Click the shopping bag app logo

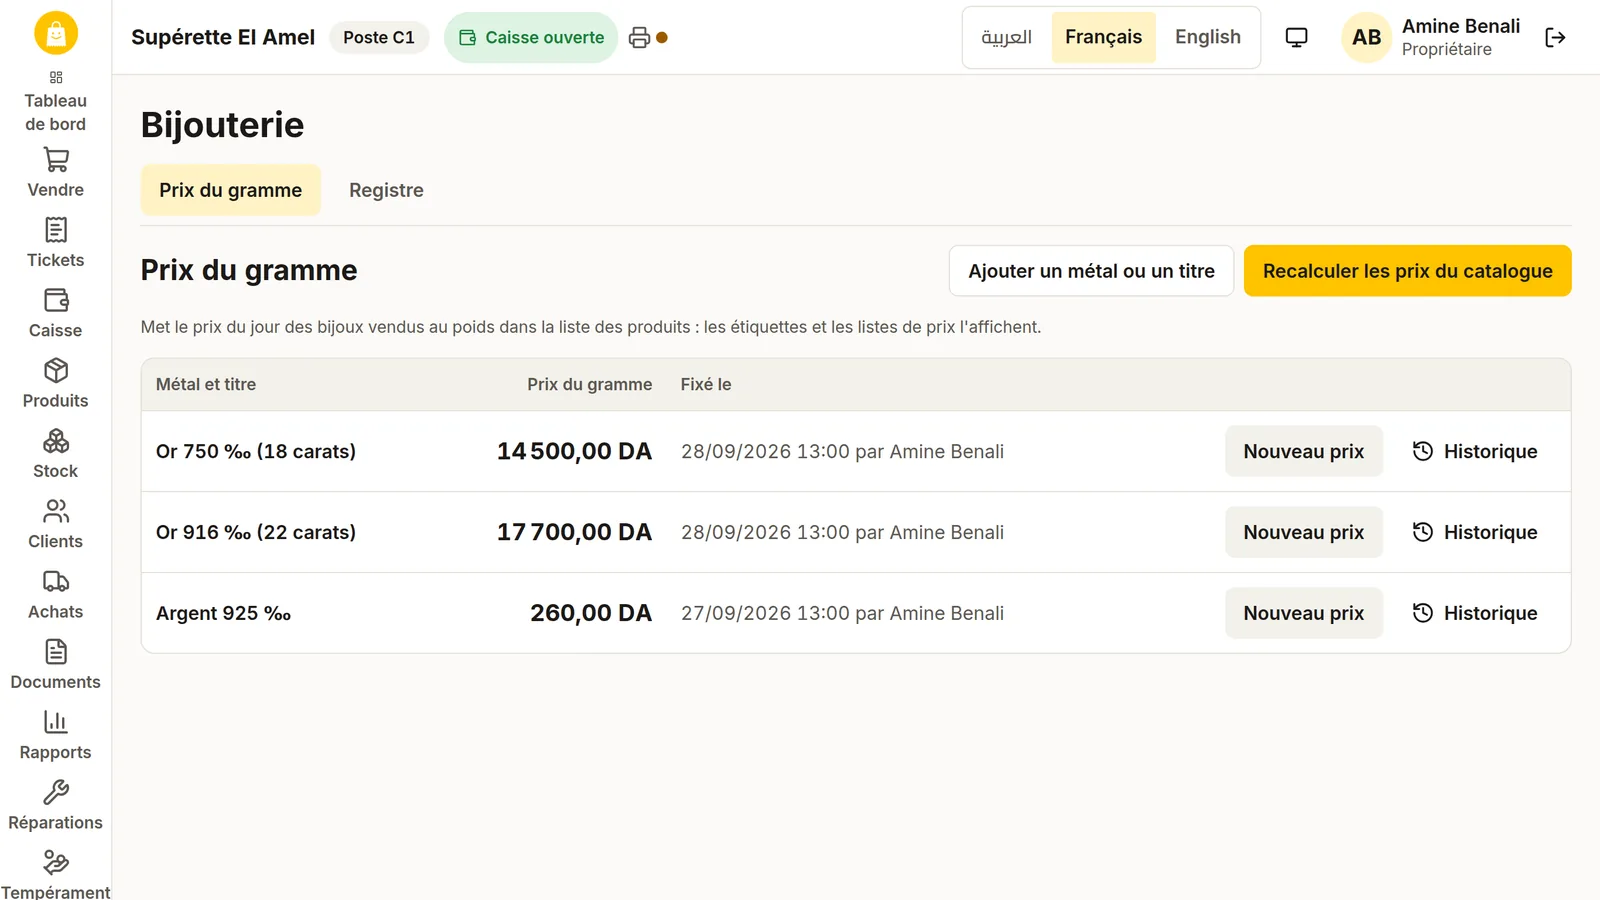56,33
